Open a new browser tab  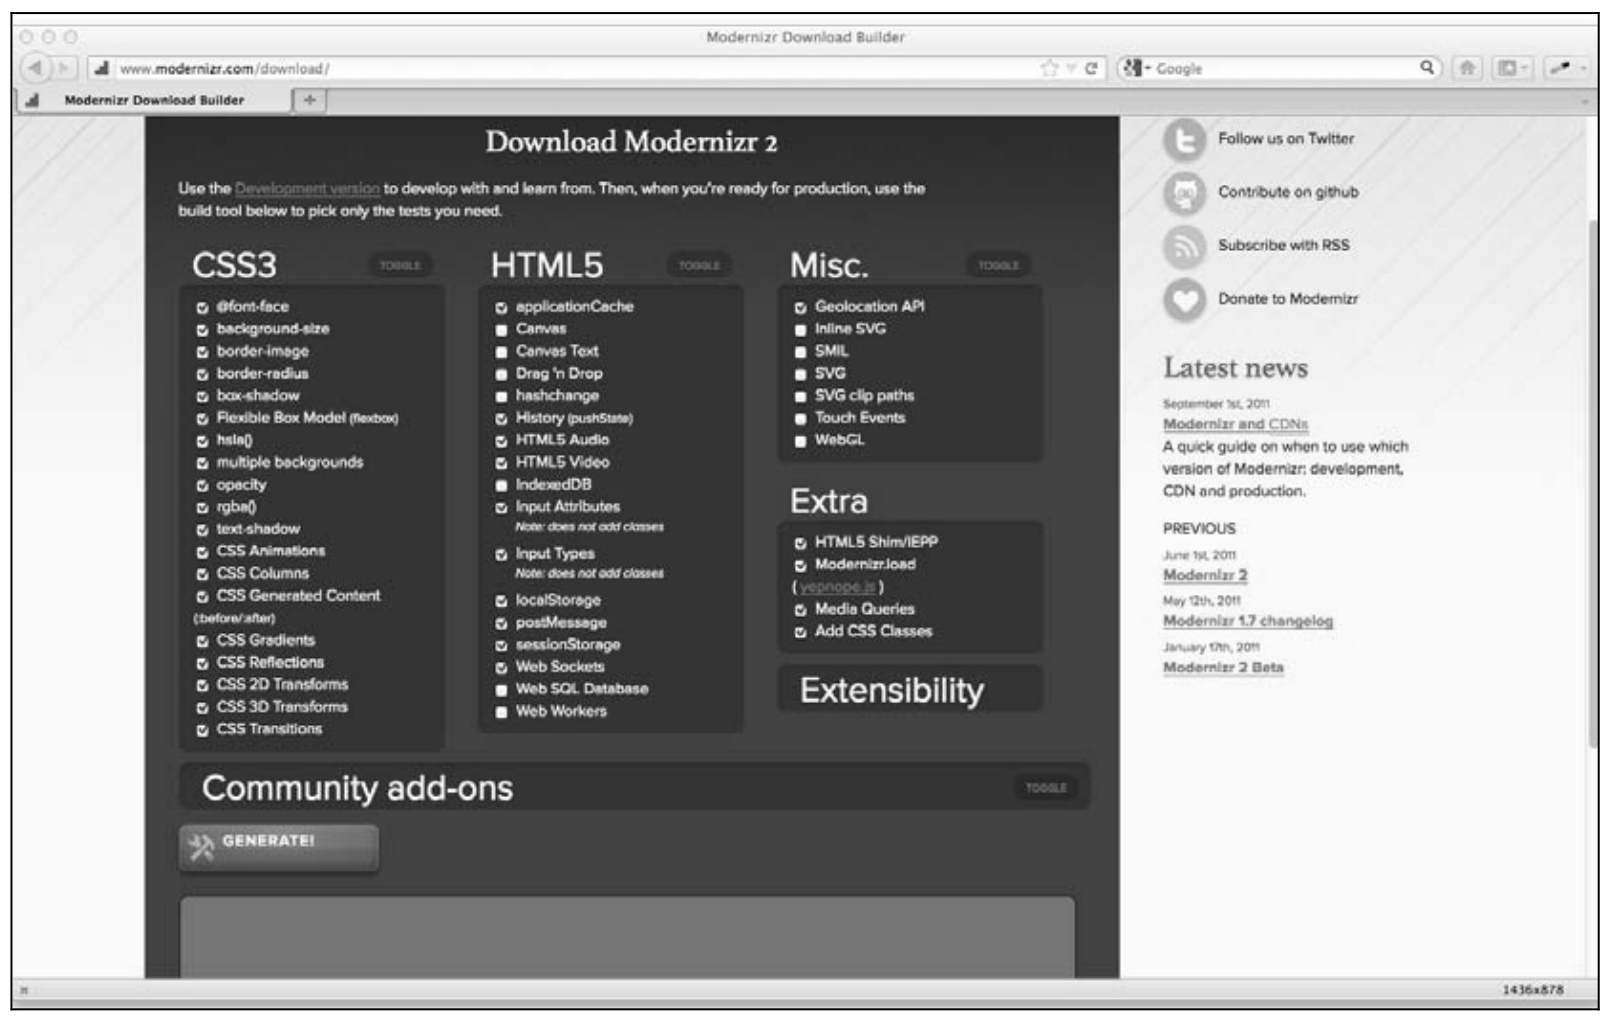point(309,100)
